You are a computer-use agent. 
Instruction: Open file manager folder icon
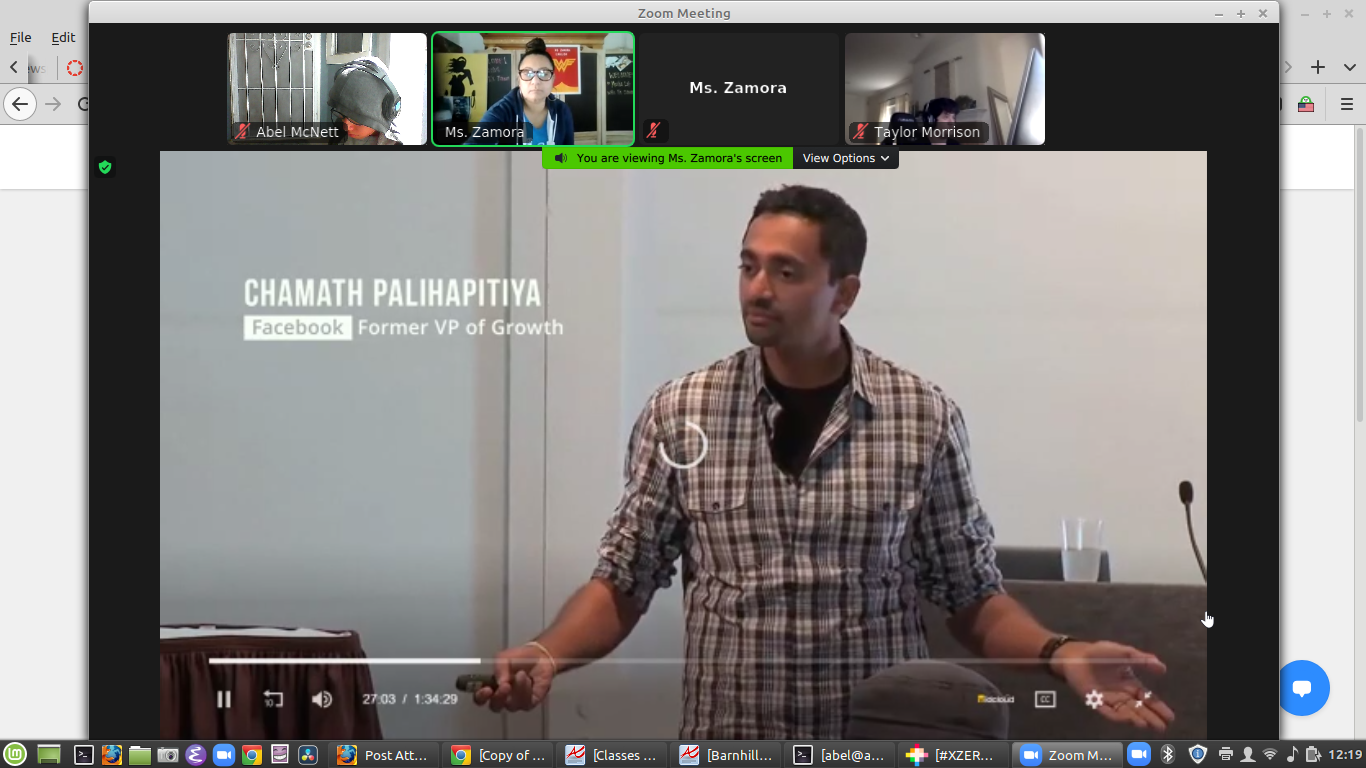[x=140, y=755]
